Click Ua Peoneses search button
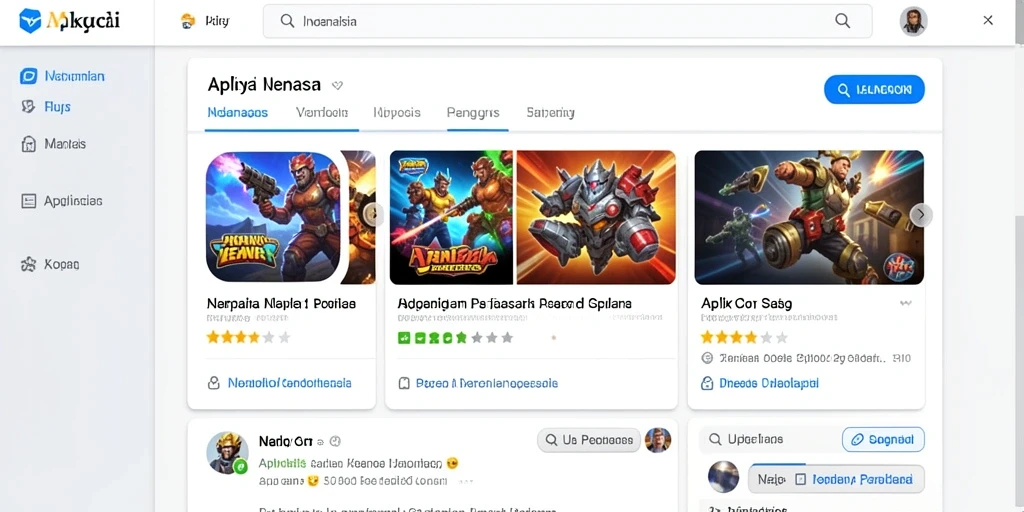The image size is (1024, 512). click(x=588, y=440)
